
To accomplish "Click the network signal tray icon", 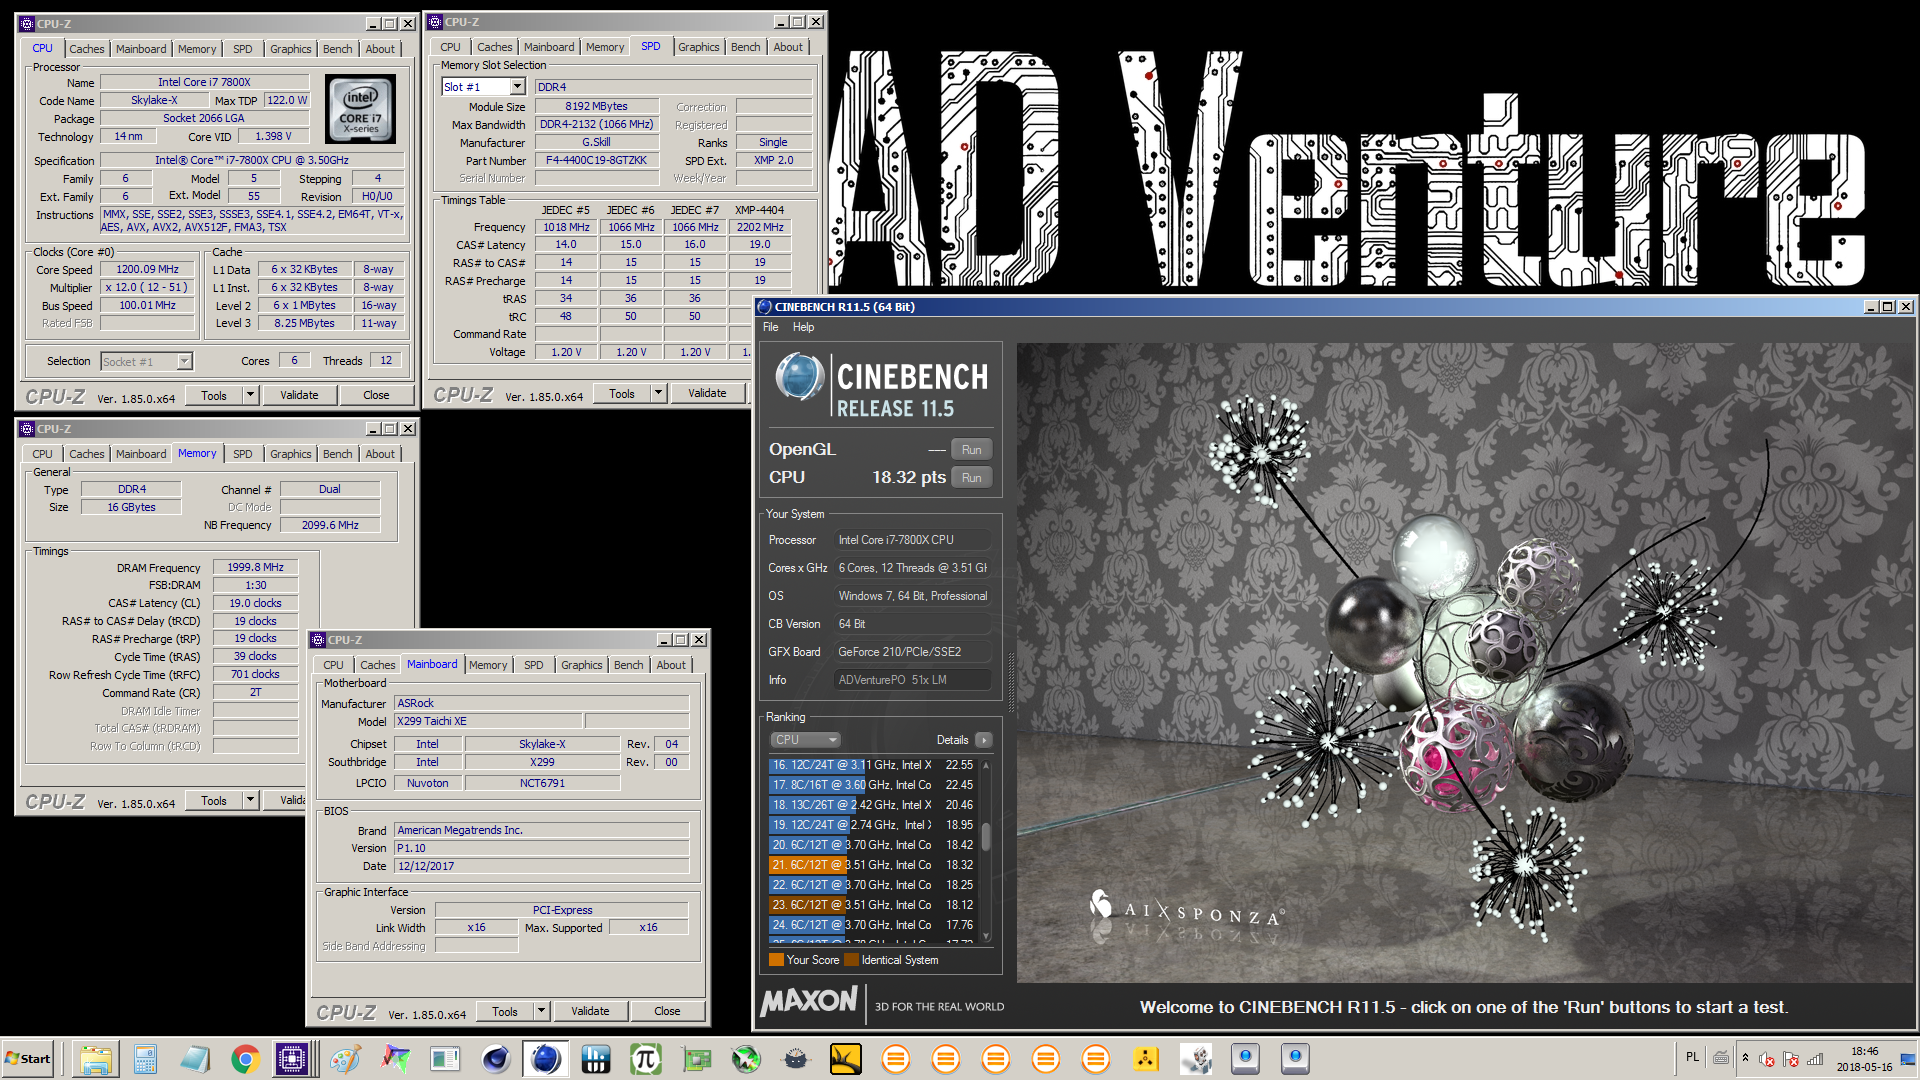I will click(x=1815, y=1059).
